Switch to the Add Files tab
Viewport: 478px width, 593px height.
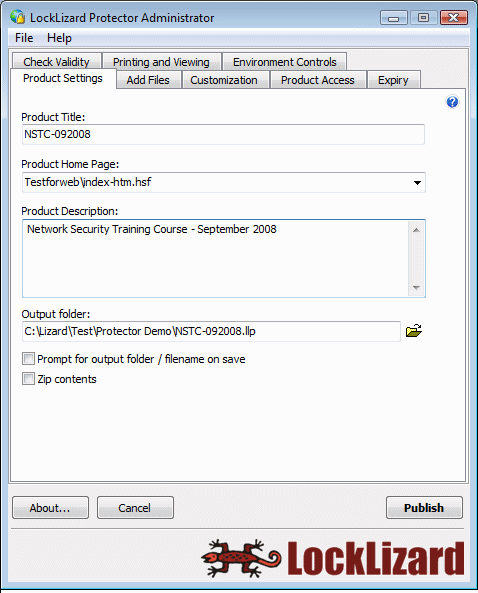[148, 80]
